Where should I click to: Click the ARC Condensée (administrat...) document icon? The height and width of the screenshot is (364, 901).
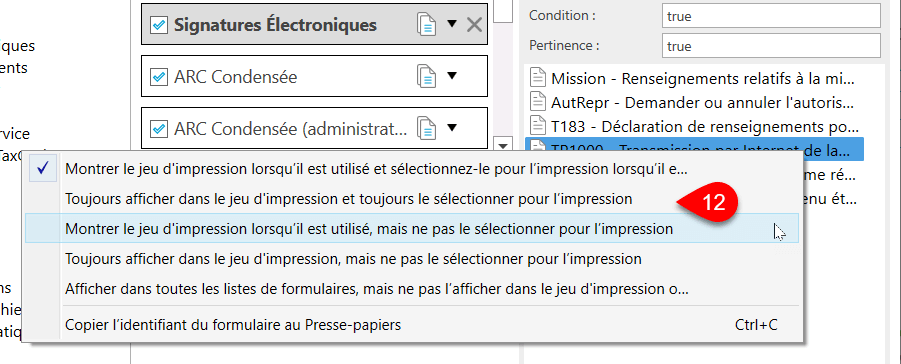(426, 128)
